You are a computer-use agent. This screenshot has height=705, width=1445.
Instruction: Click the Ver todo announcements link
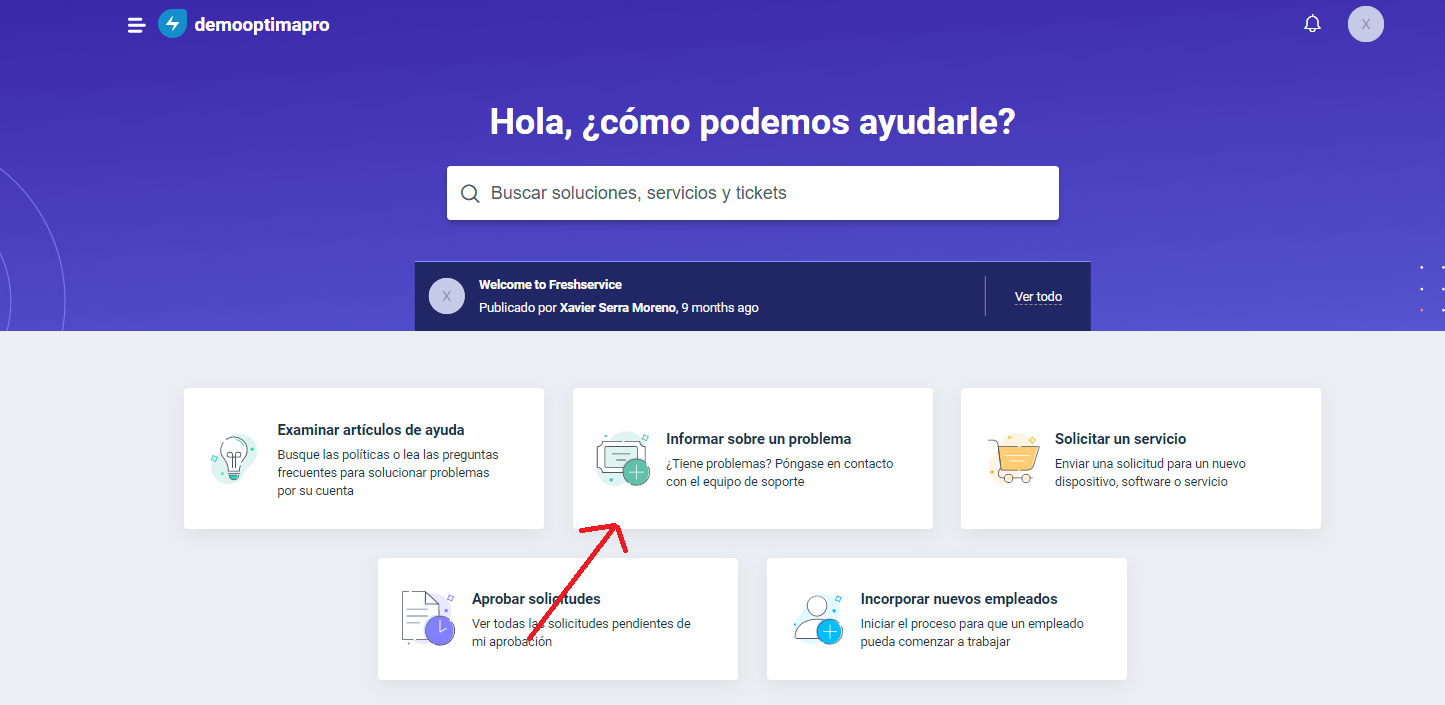(1038, 297)
